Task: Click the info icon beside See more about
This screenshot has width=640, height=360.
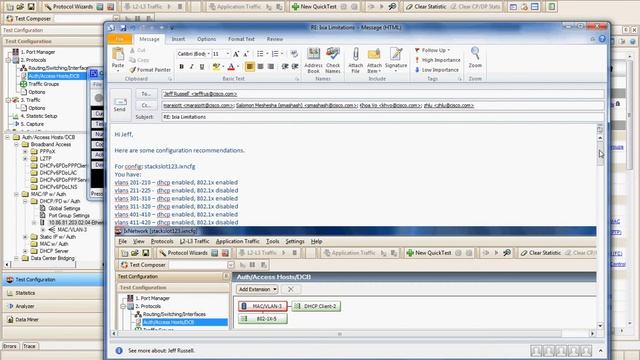Action: (119, 350)
